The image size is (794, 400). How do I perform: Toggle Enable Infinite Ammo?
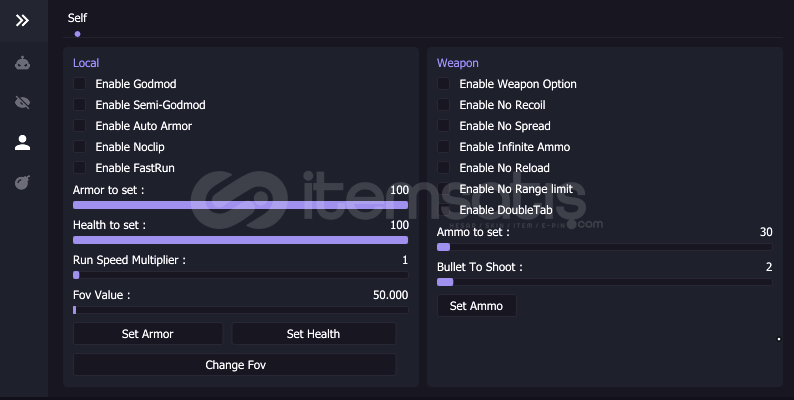[x=444, y=147]
